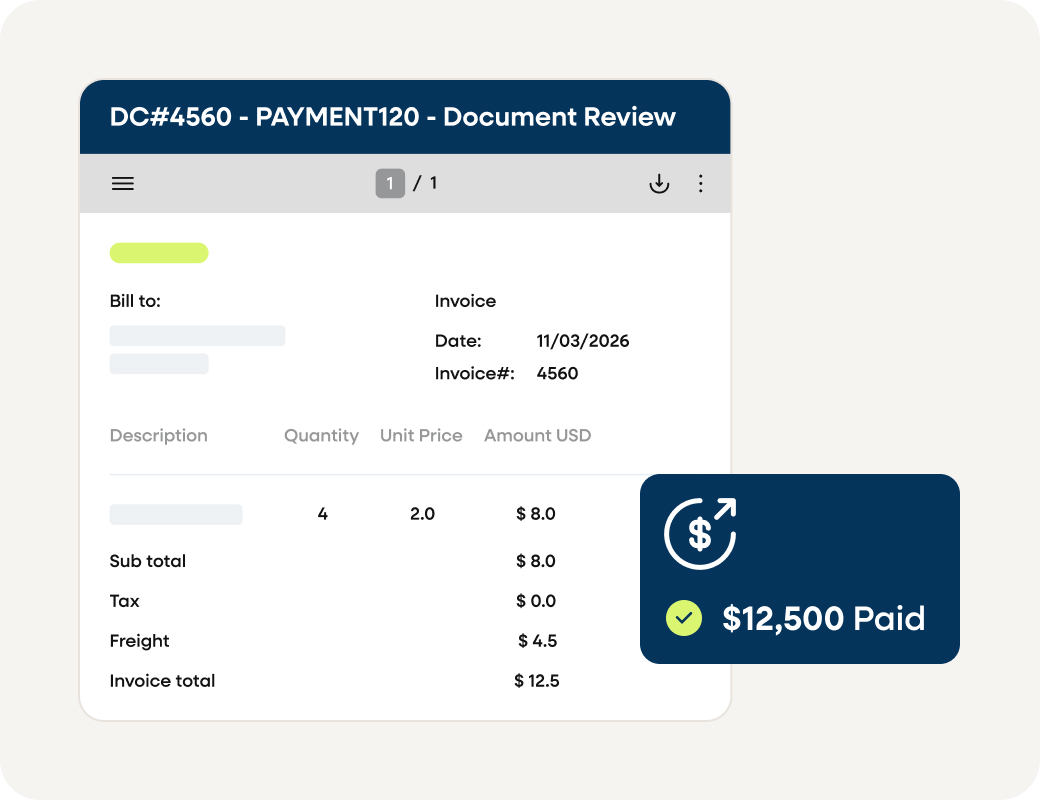Click the first placeholder line under Bill to
Viewport: 1040px width, 800px height.
198,336
